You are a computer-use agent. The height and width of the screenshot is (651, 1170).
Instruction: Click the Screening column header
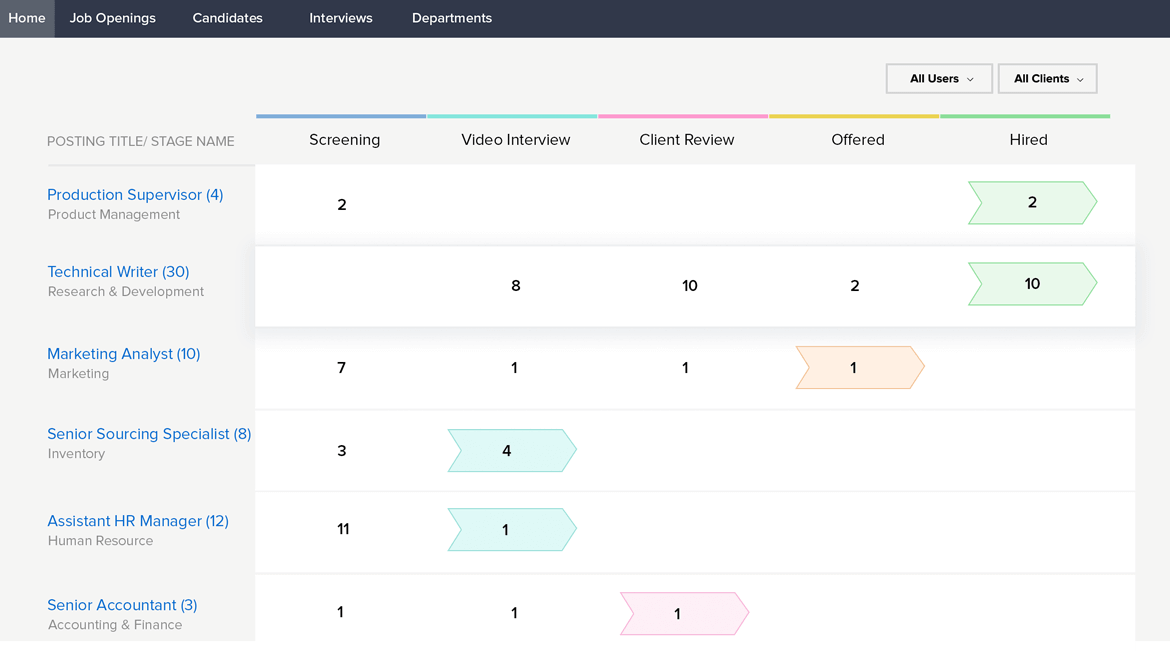(345, 140)
